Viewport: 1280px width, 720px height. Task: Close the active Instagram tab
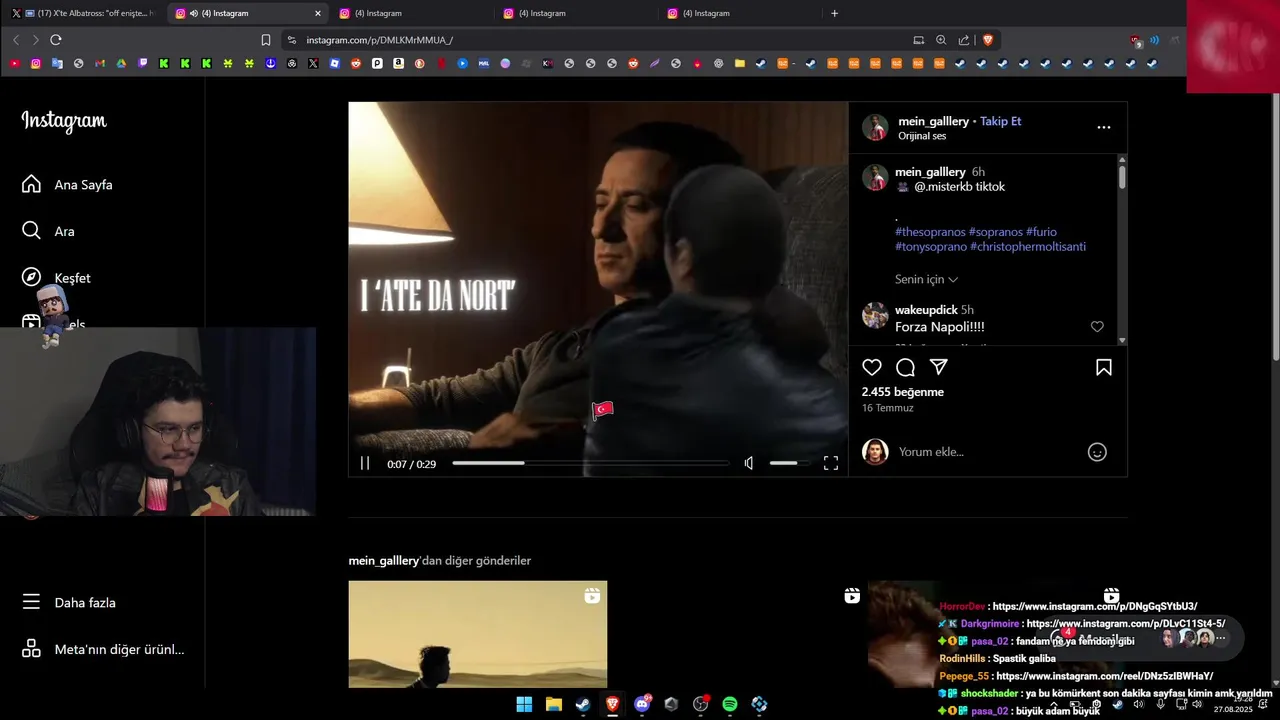pos(318,13)
